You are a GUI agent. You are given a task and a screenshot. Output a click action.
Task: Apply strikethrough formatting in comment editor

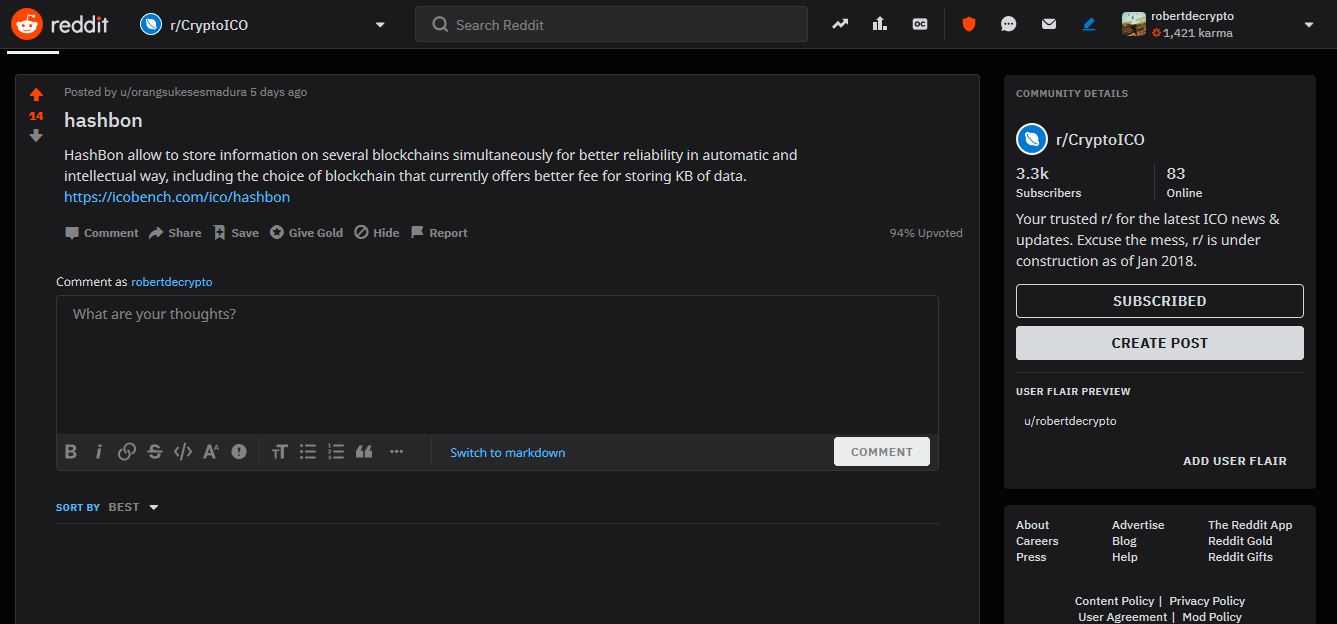point(155,452)
